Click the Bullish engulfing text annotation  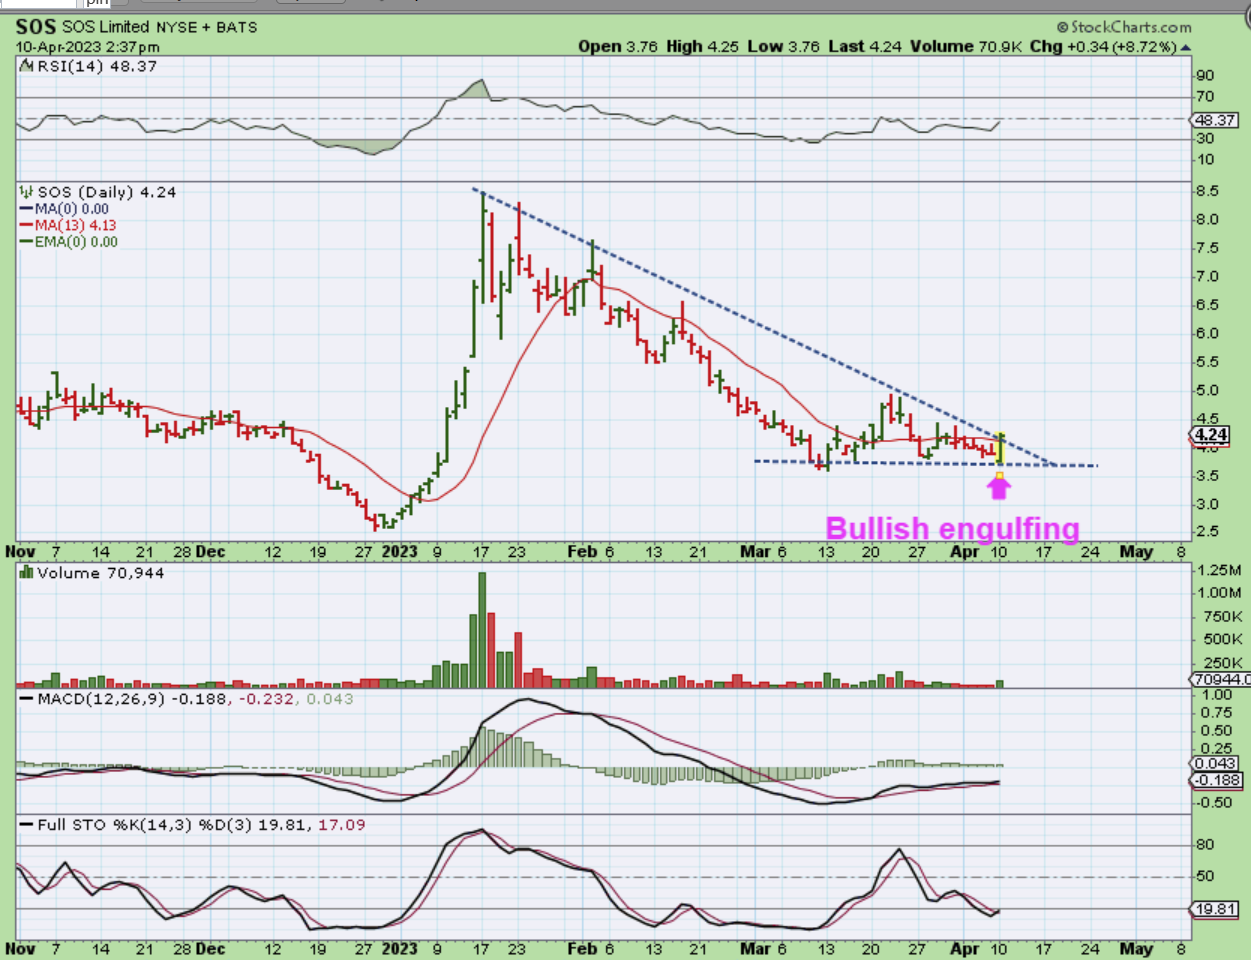952,528
